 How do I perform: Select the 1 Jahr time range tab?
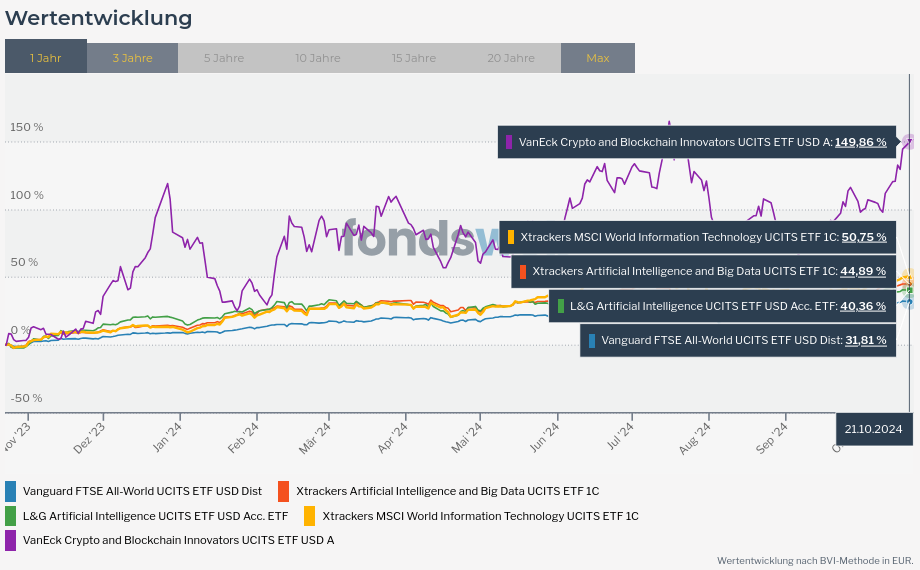pos(46,58)
